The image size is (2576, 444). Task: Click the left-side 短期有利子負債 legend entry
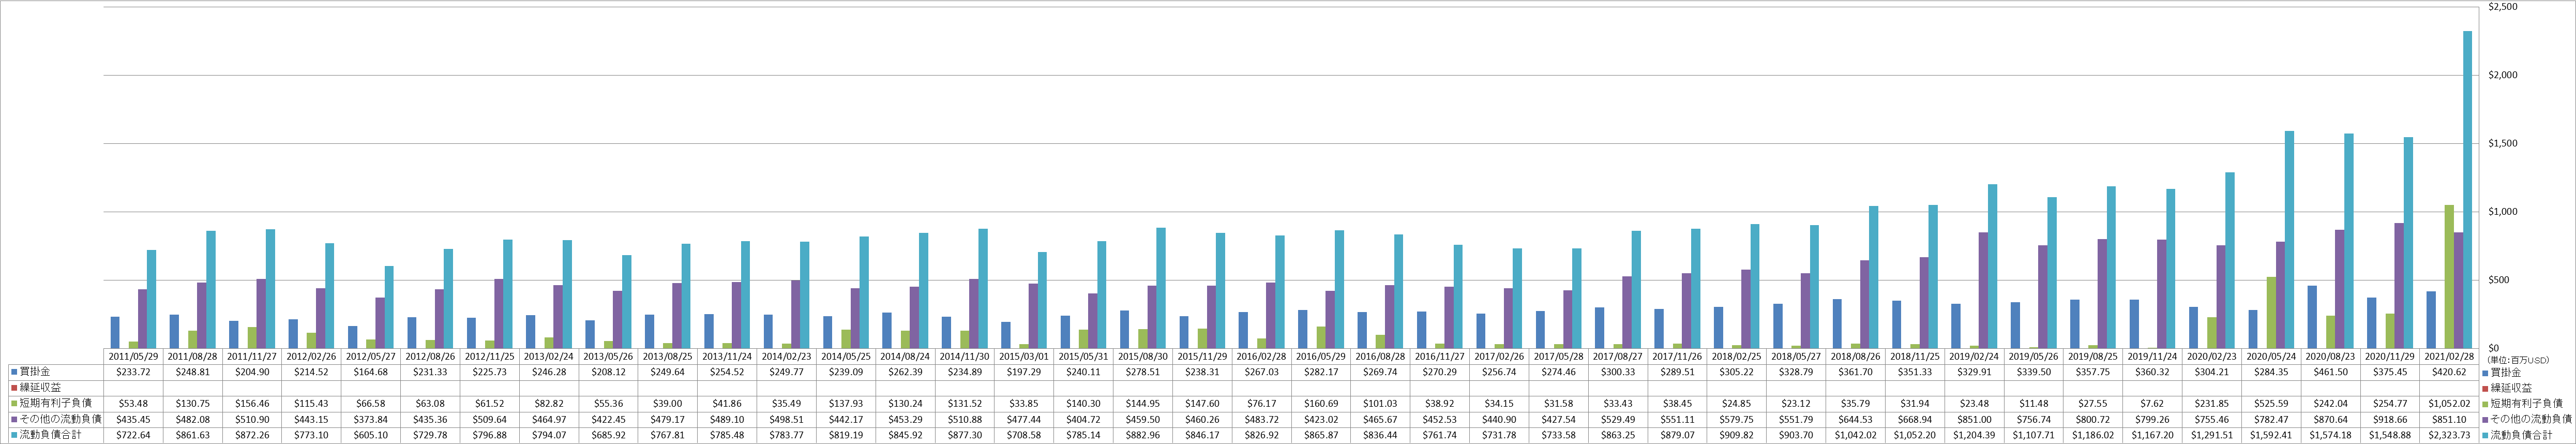(52, 403)
